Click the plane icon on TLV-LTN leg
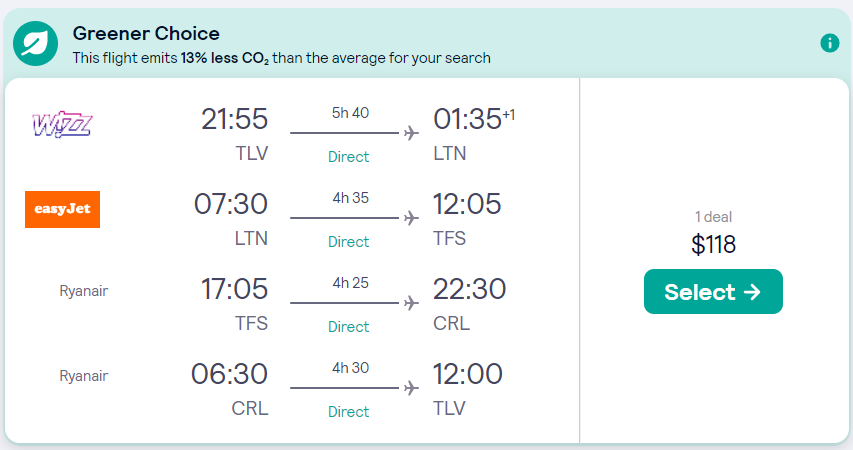 pos(411,133)
